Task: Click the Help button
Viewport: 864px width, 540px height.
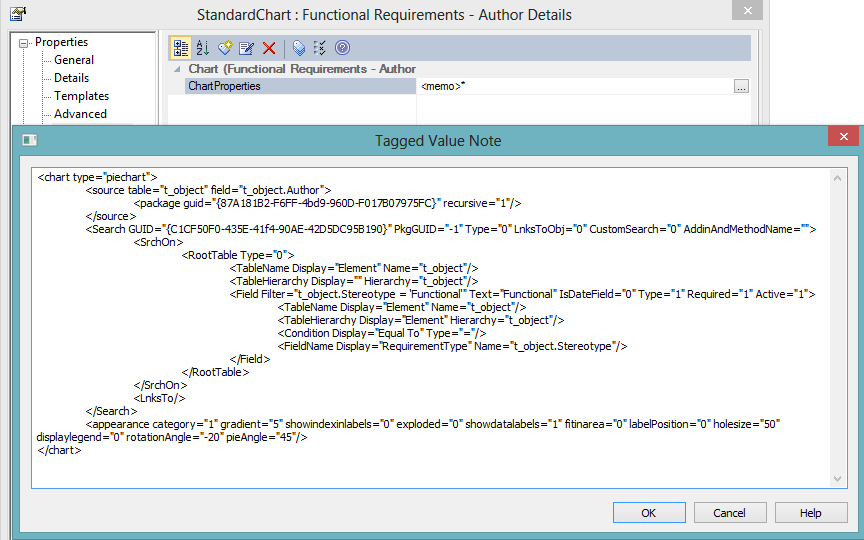Action: coord(811,513)
